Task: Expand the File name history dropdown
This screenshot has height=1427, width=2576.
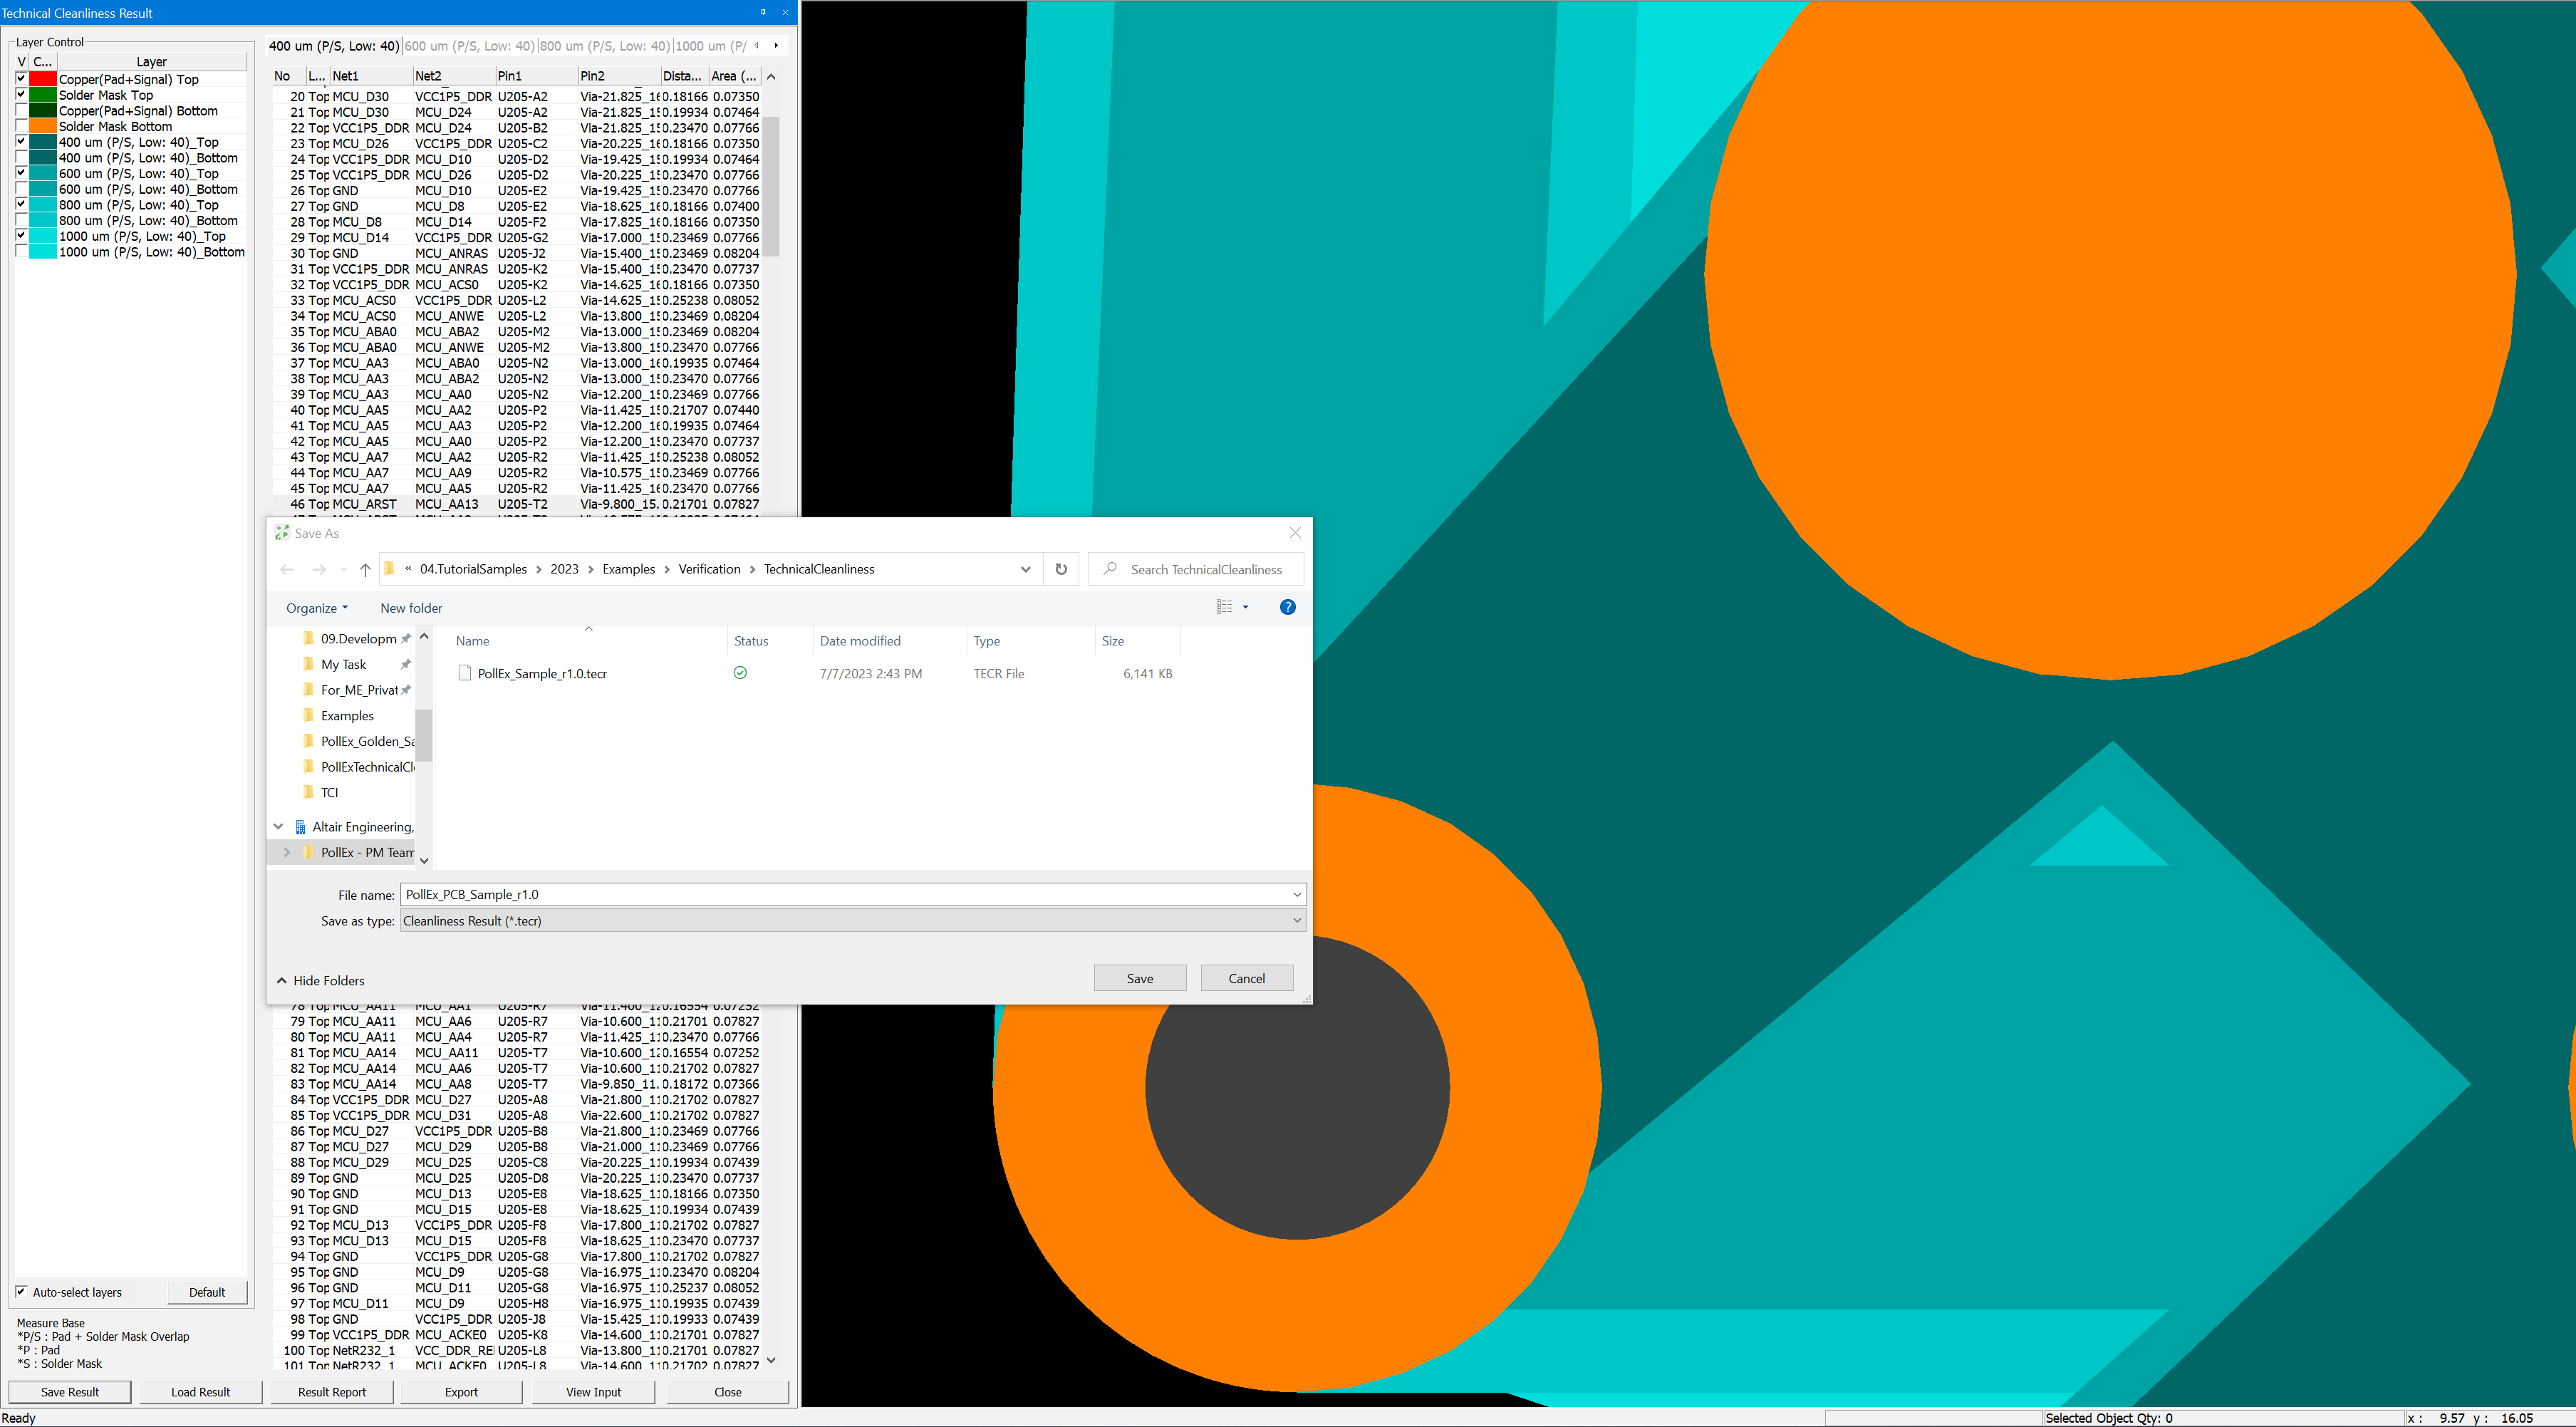Action: tap(1296, 894)
